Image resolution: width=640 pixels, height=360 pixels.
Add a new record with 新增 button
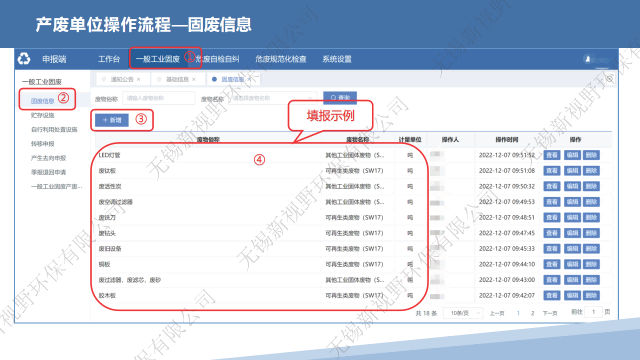click(x=112, y=120)
